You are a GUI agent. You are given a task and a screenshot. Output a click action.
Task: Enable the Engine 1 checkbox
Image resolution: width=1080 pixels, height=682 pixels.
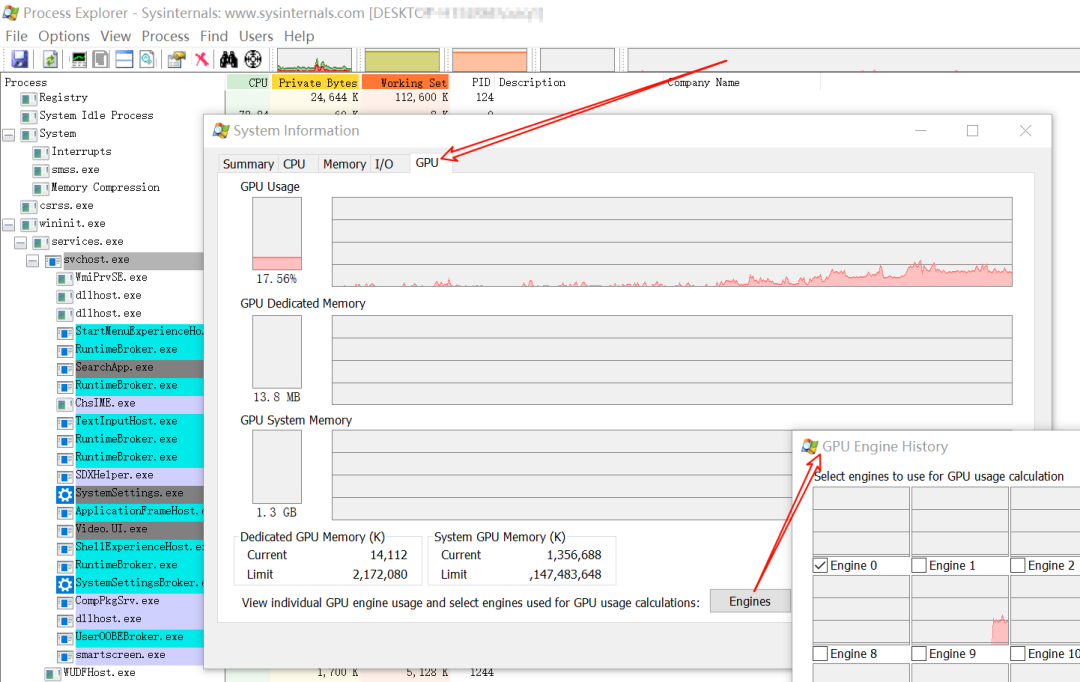click(x=919, y=566)
